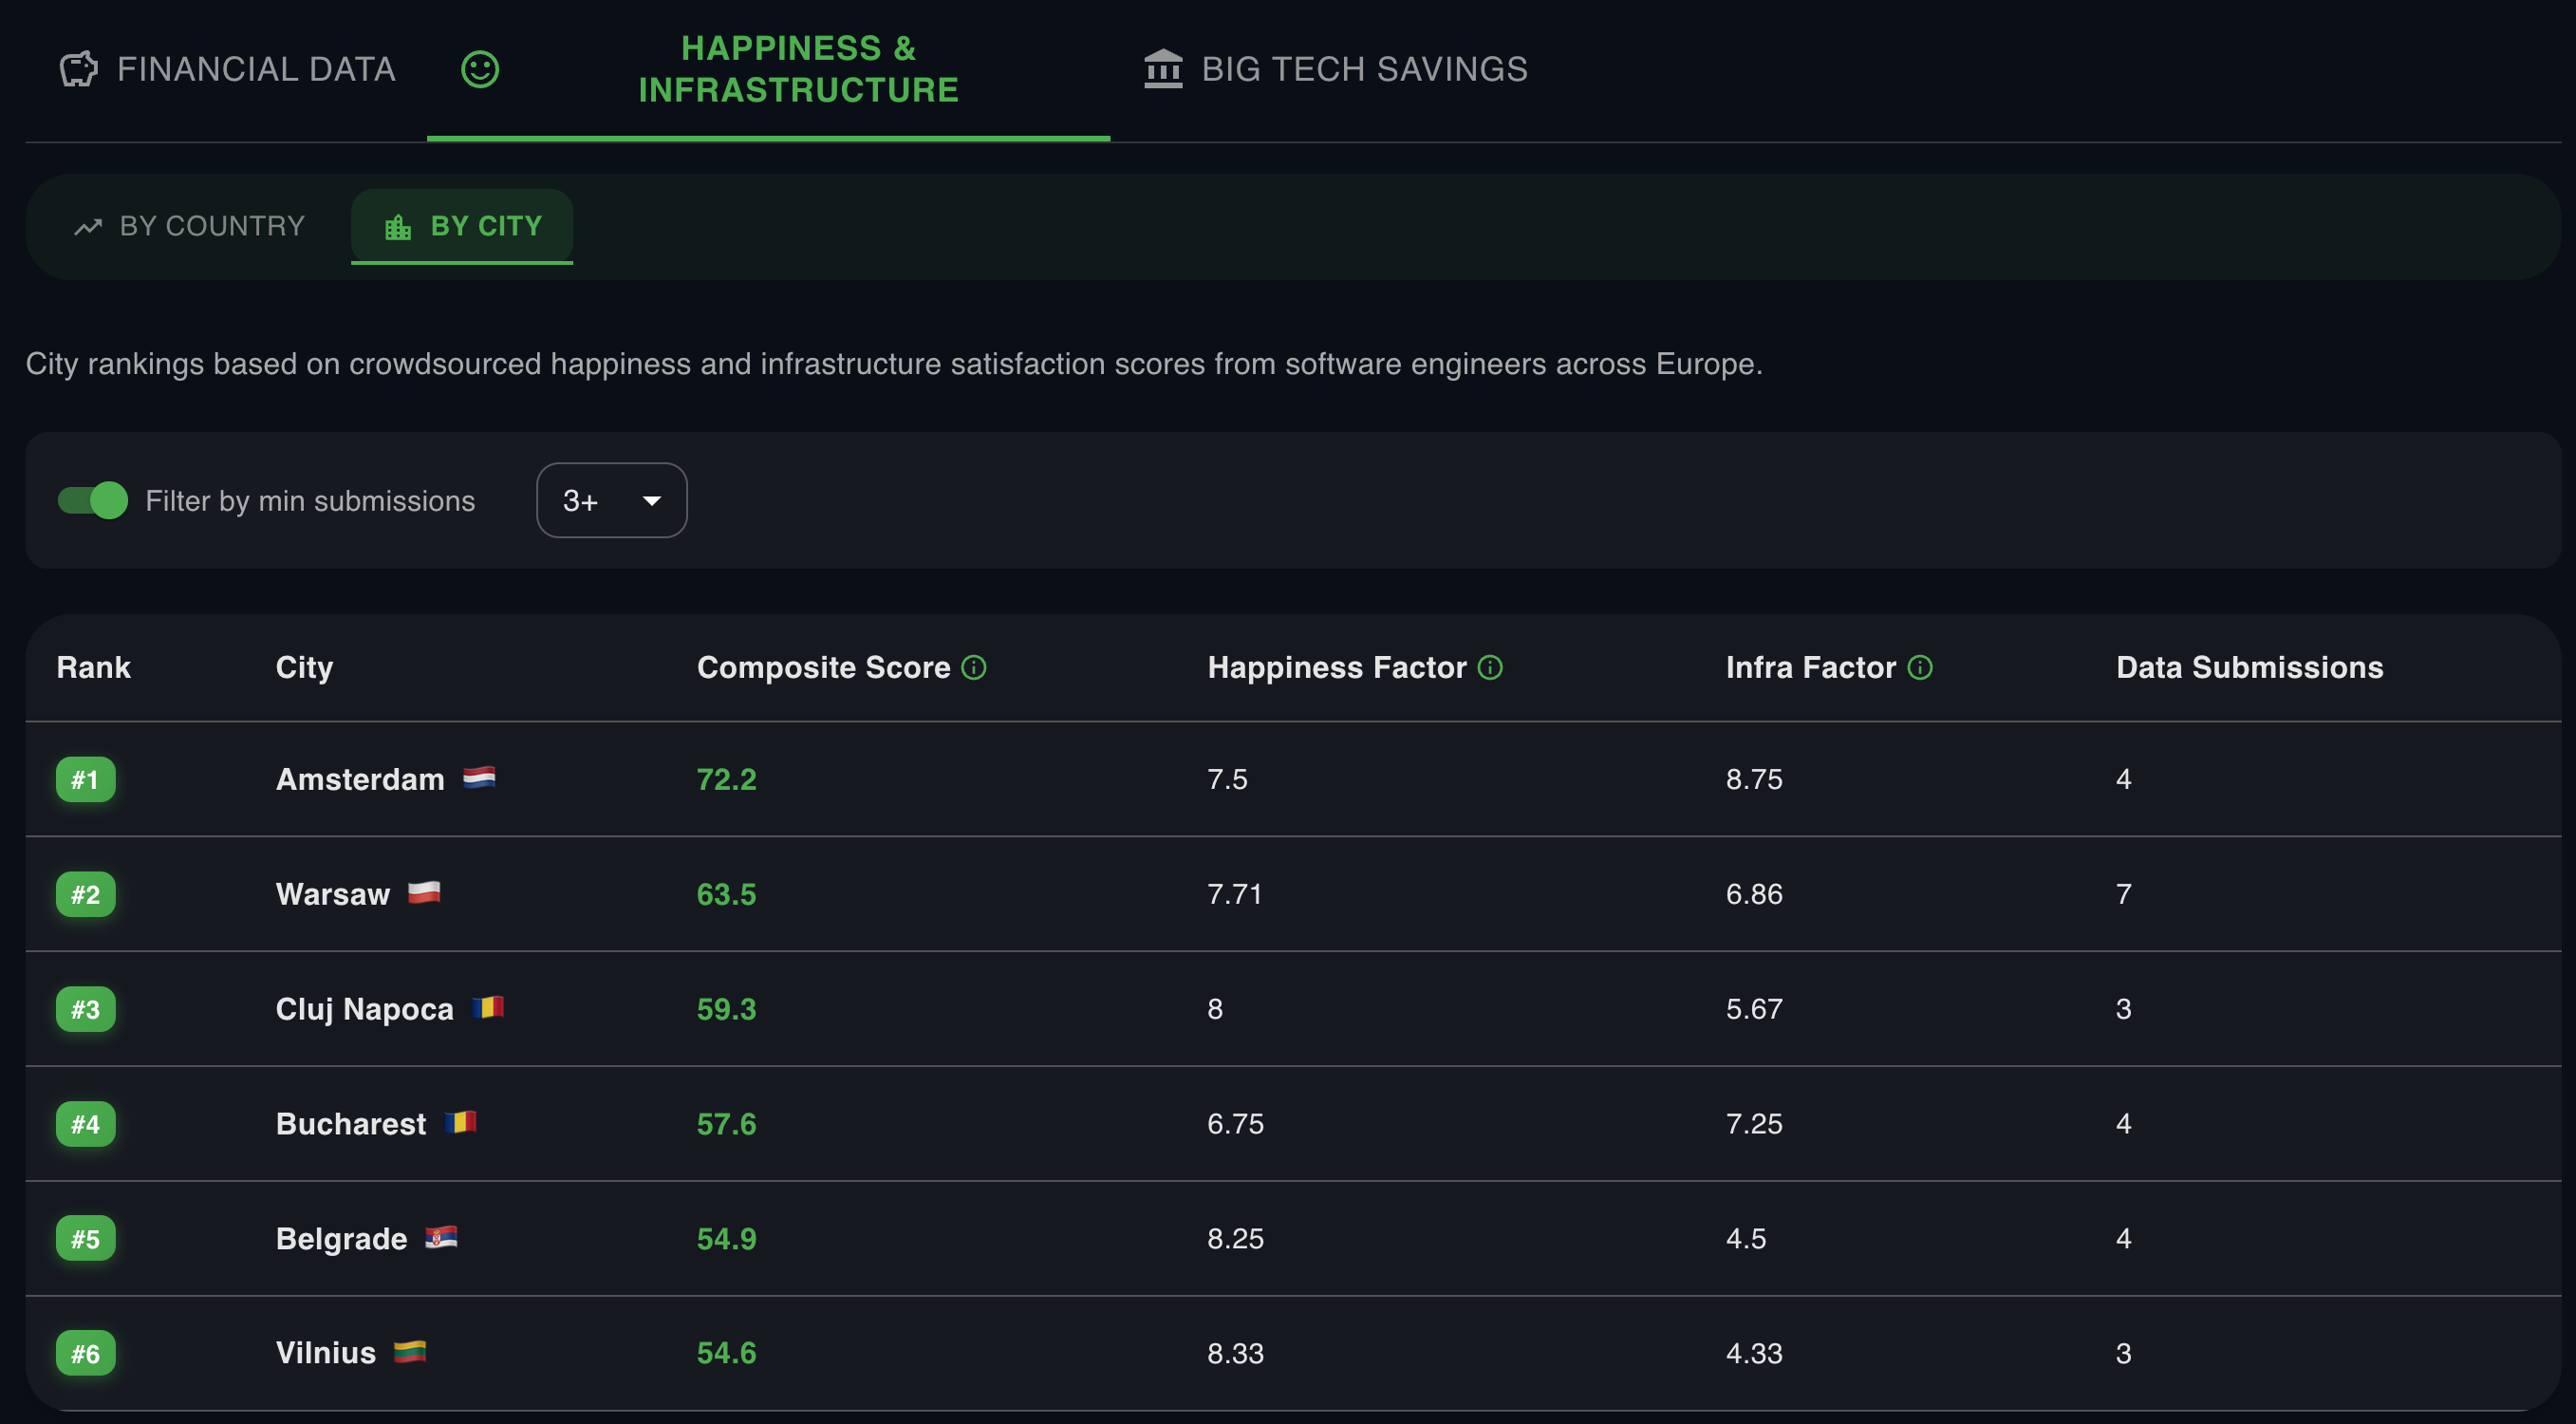The image size is (2576, 1424).
Task: Click the Happiness Factor info icon
Action: click(1490, 667)
